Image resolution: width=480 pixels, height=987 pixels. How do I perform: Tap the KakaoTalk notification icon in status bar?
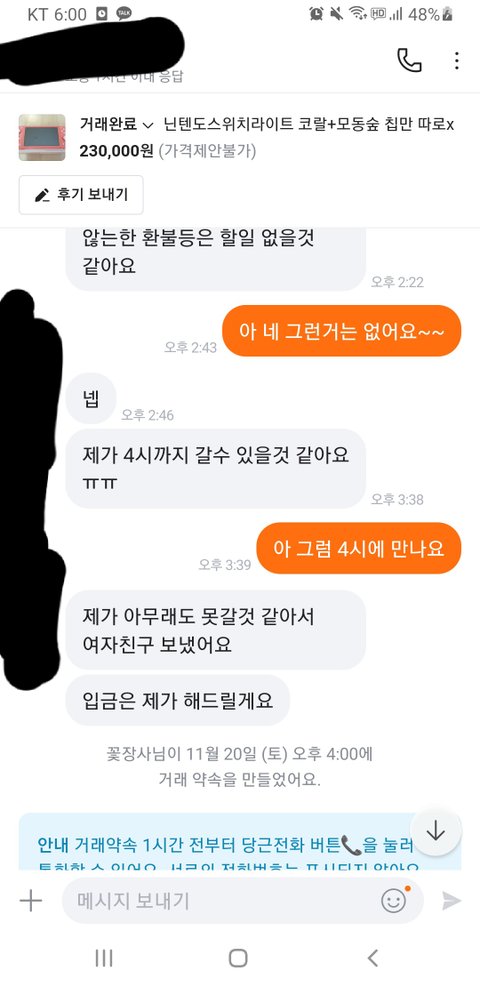point(125,13)
